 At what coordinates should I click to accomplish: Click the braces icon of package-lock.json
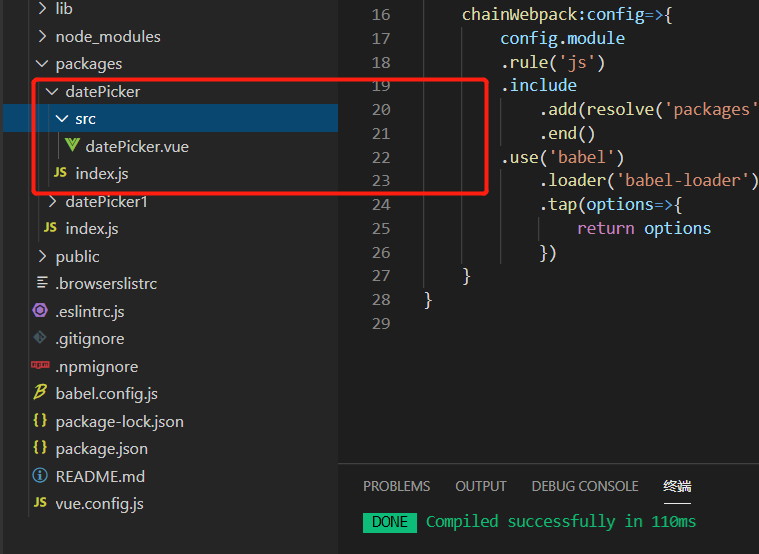tap(40, 420)
